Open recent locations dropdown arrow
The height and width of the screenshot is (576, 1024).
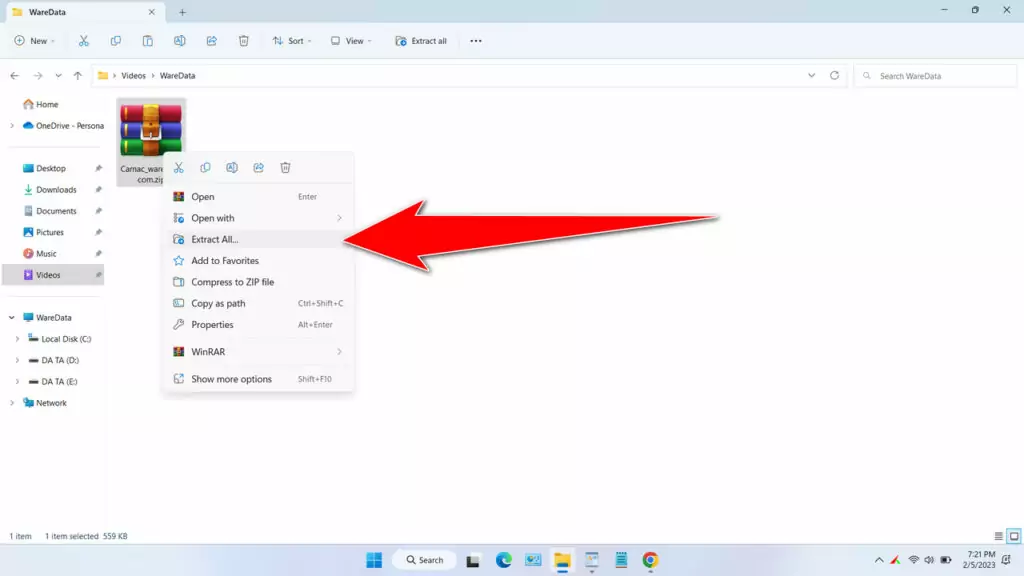pyautogui.click(x=58, y=76)
